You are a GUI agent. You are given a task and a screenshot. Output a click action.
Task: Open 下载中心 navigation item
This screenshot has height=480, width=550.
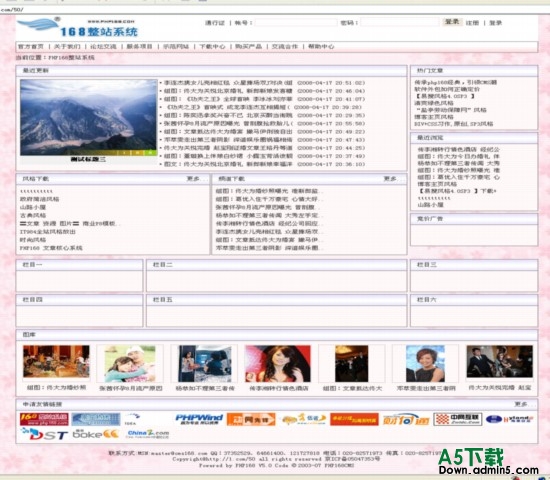213,46
